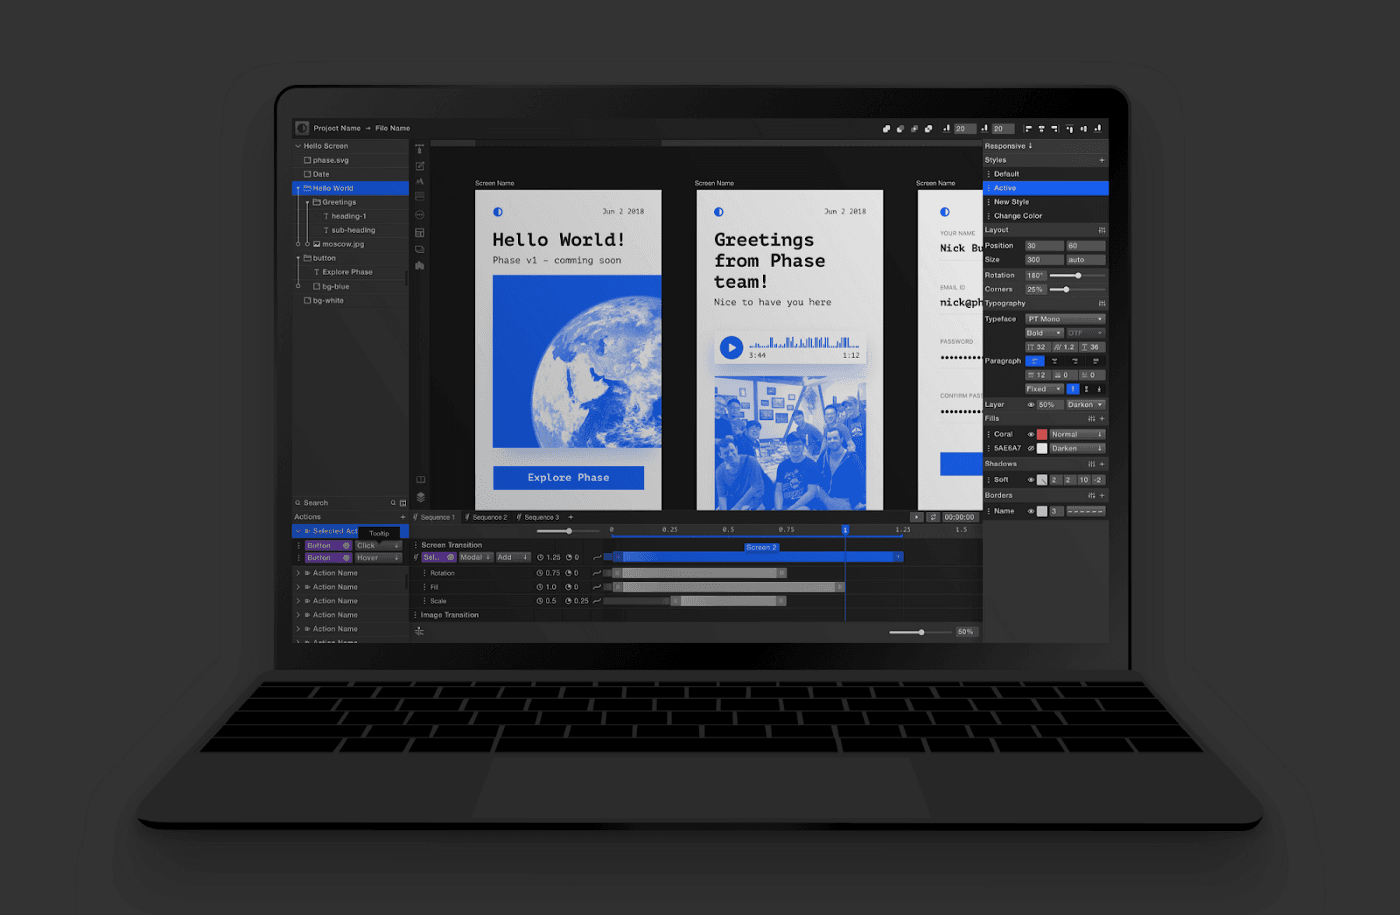Click the Rotation slider in Layout

coord(1078,275)
